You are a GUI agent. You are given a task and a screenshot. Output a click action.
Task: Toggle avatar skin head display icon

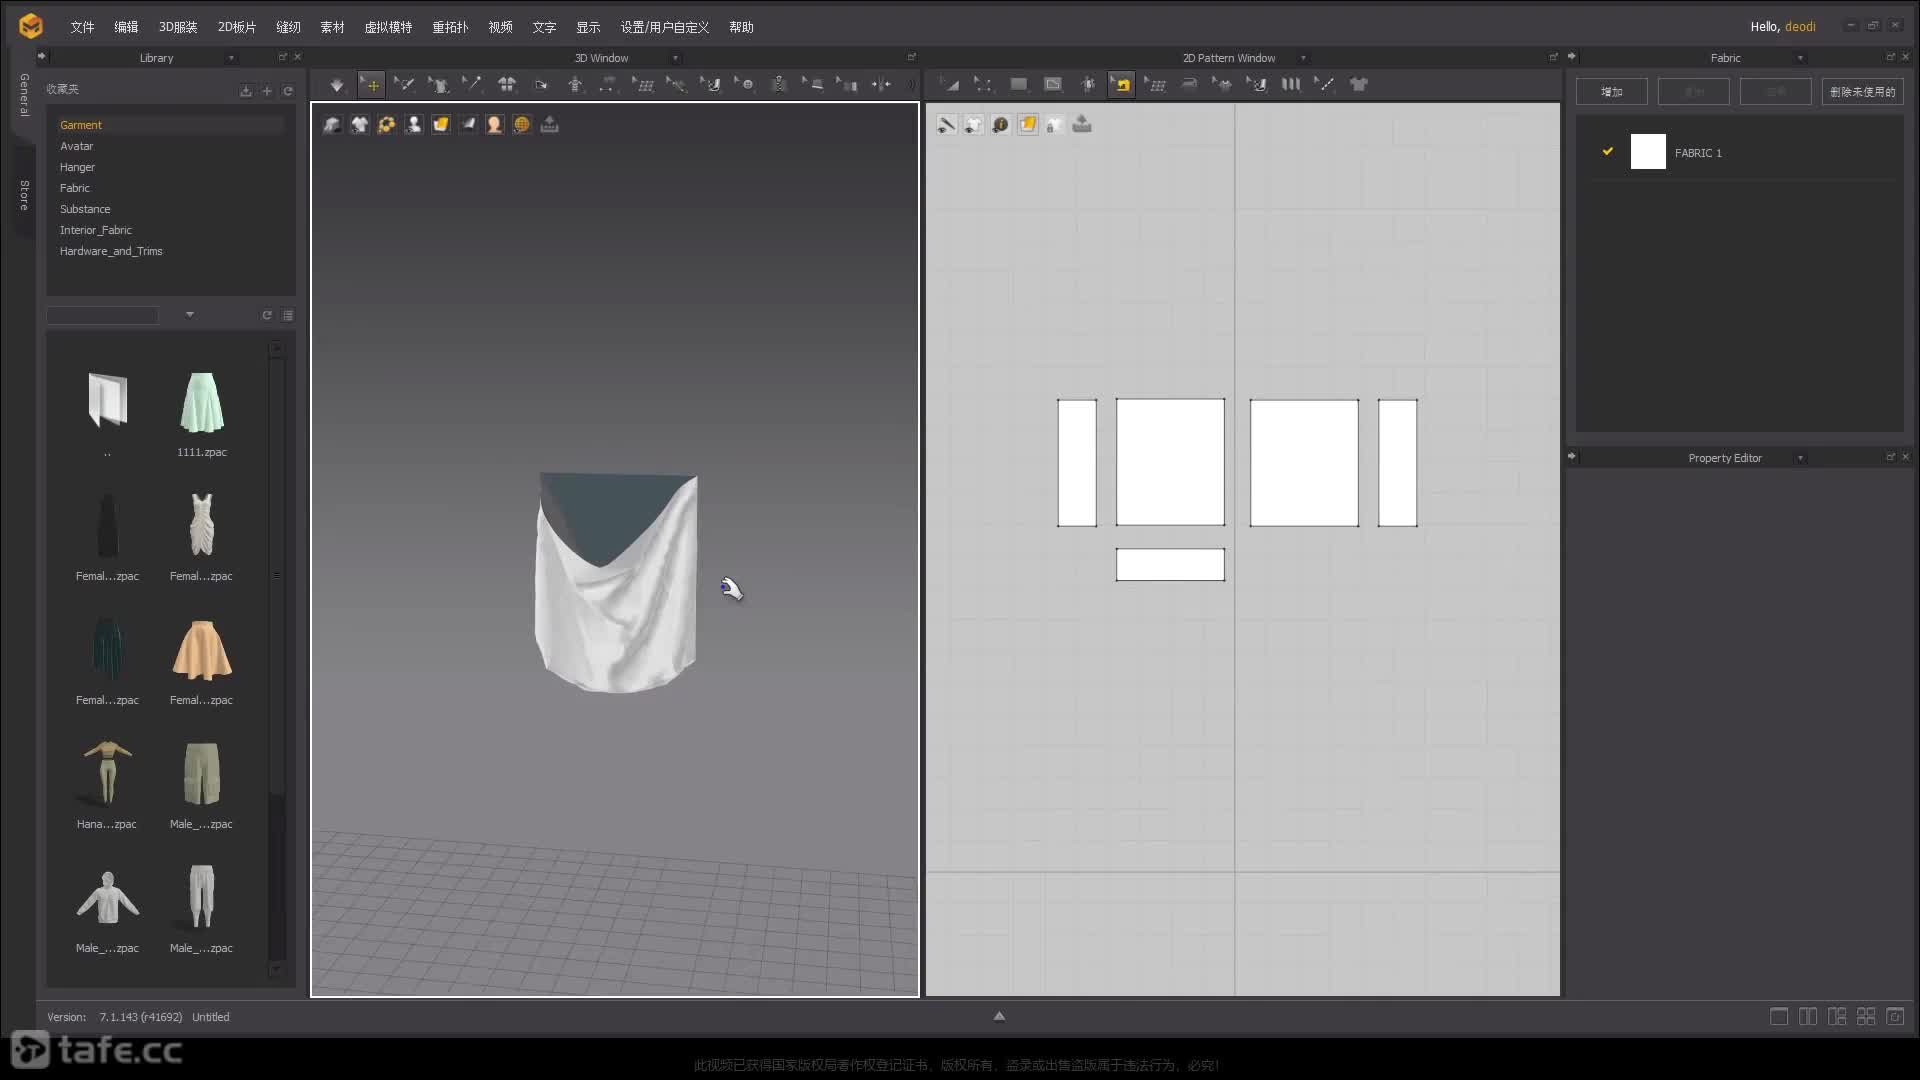point(494,124)
